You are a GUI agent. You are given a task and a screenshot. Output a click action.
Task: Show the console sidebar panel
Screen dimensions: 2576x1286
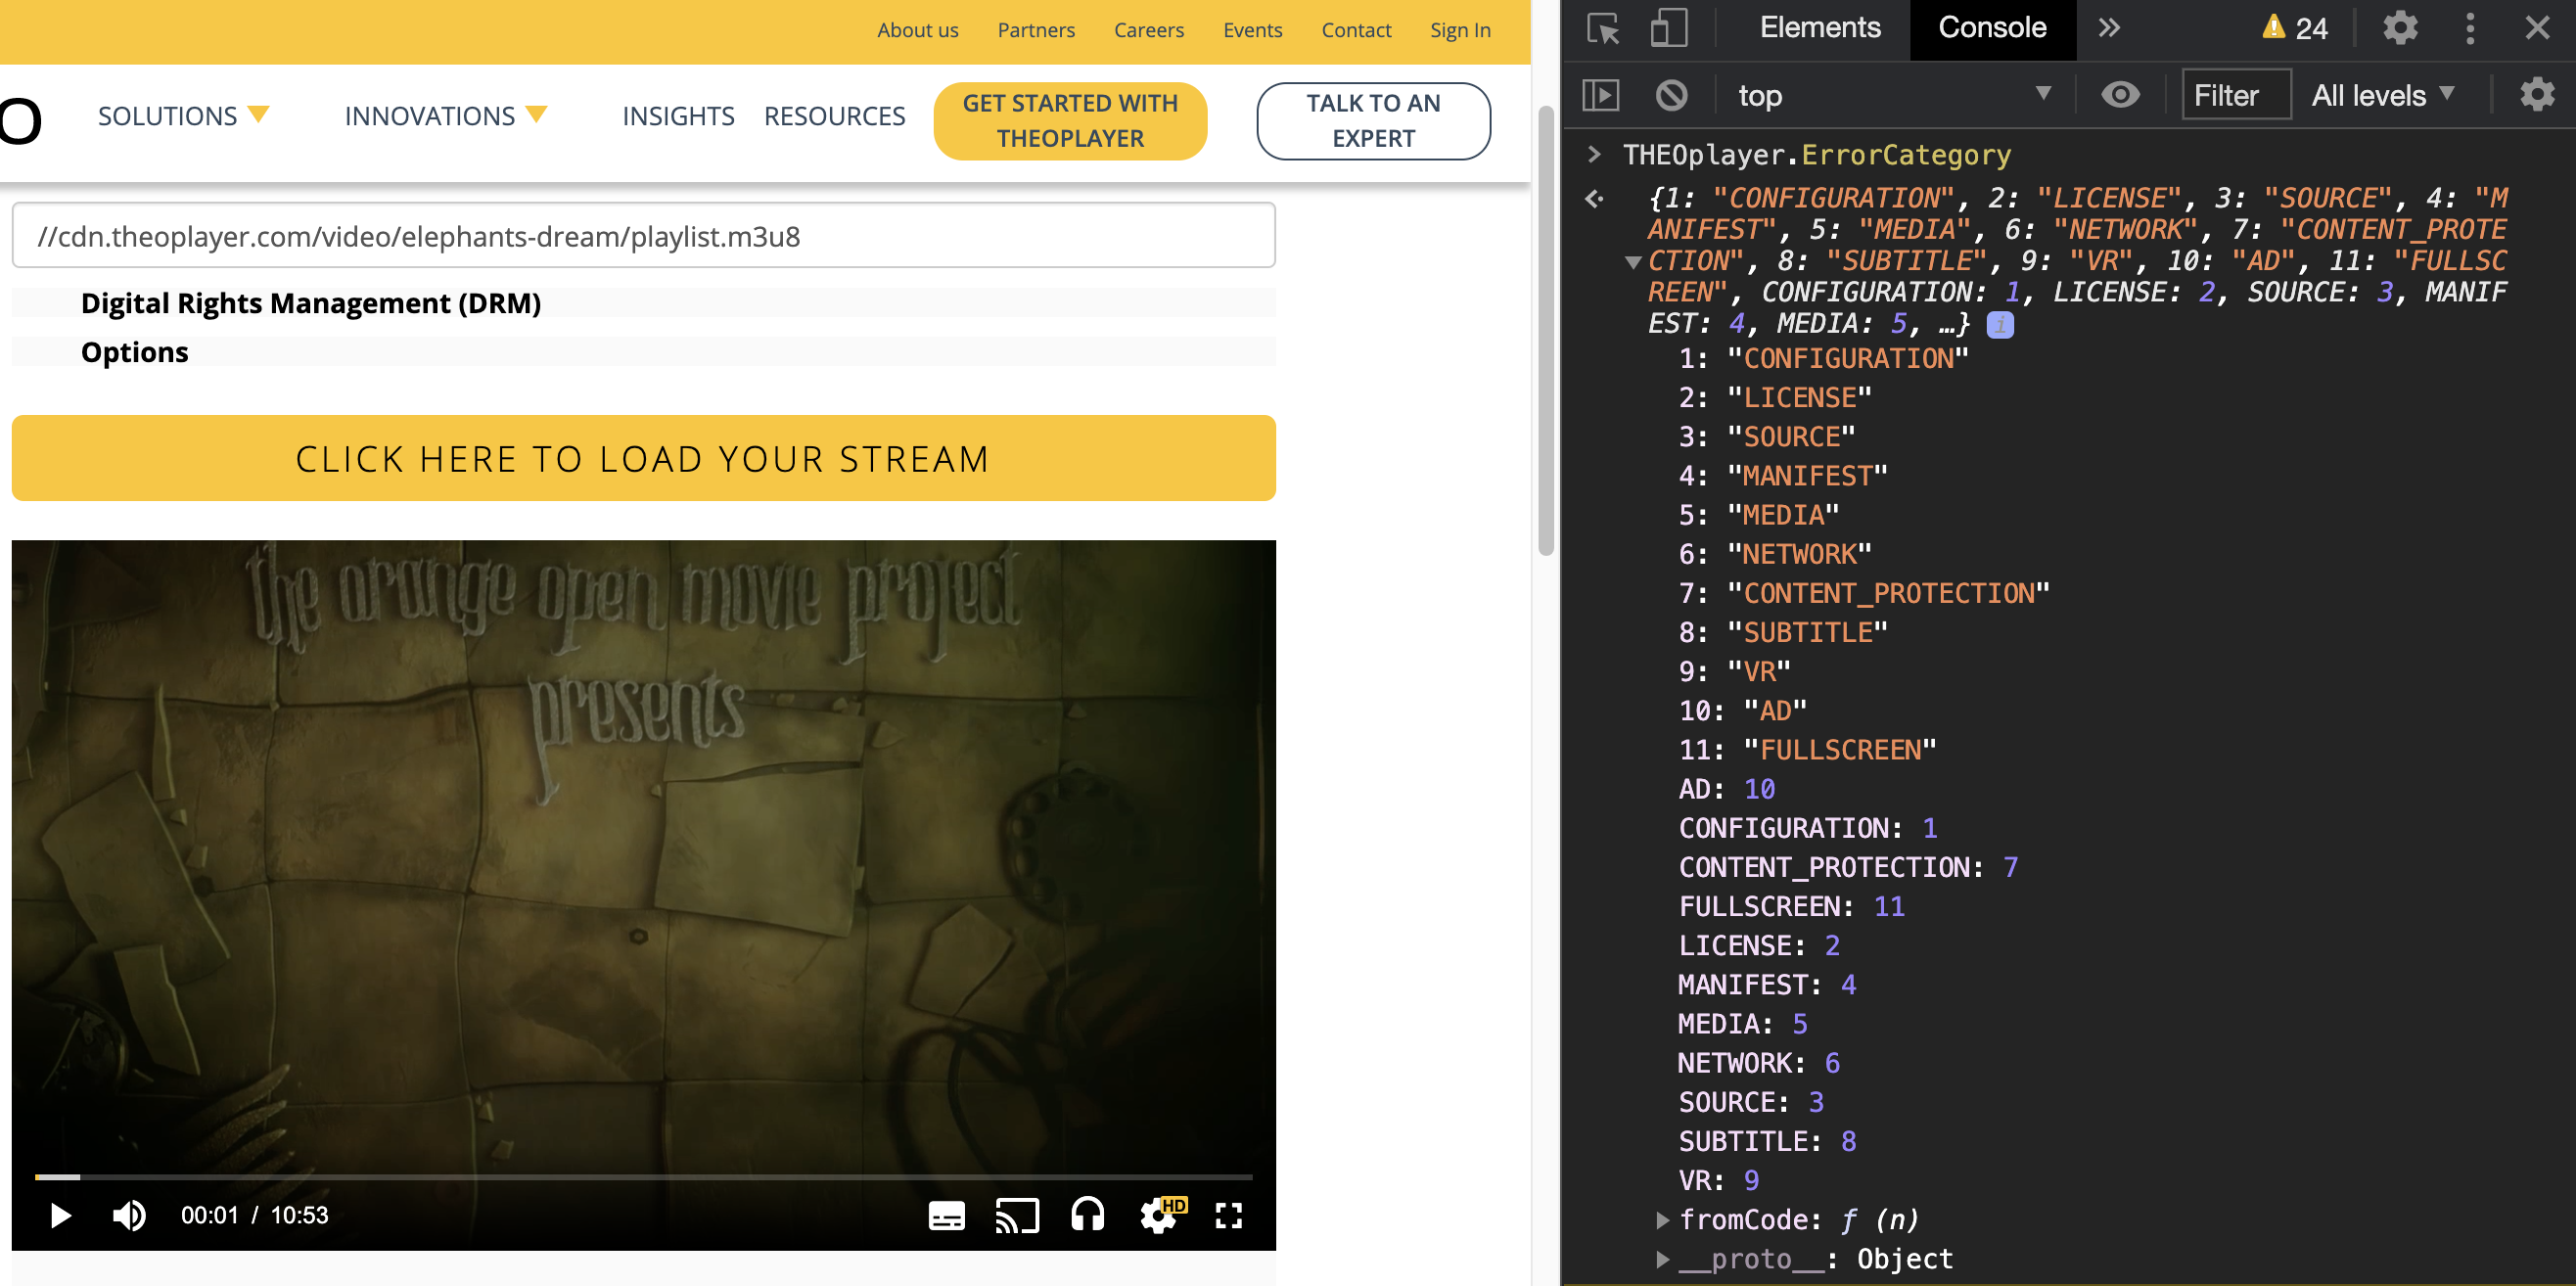click(x=1600, y=96)
